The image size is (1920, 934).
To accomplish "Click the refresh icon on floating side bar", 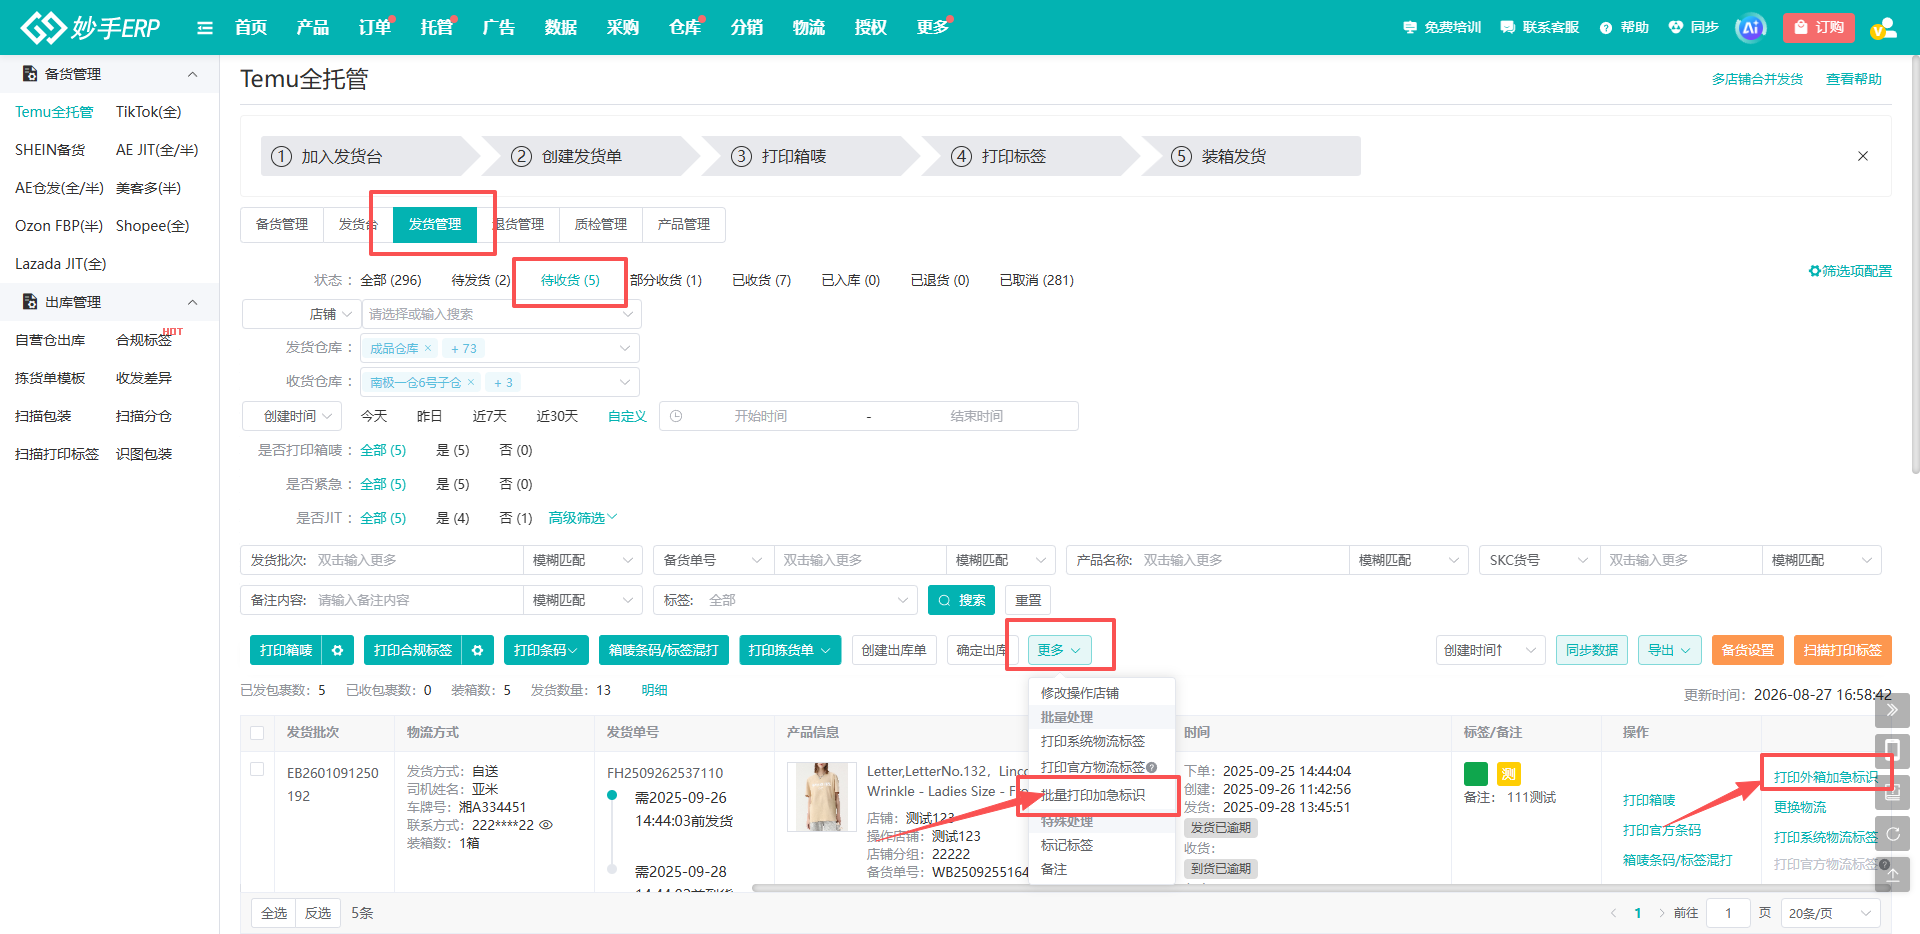I will tap(1892, 833).
